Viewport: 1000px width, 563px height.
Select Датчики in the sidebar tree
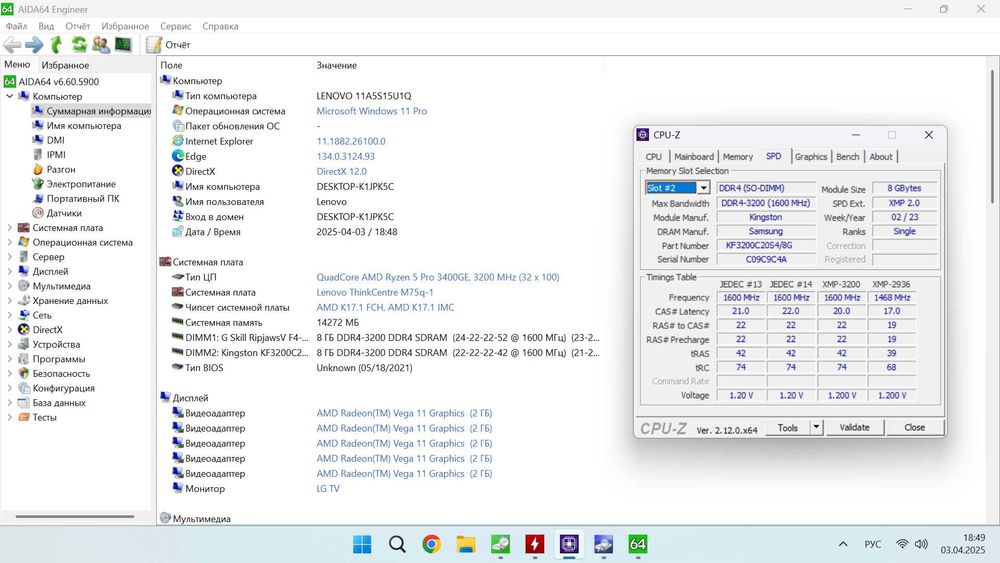pyautogui.click(x=64, y=213)
